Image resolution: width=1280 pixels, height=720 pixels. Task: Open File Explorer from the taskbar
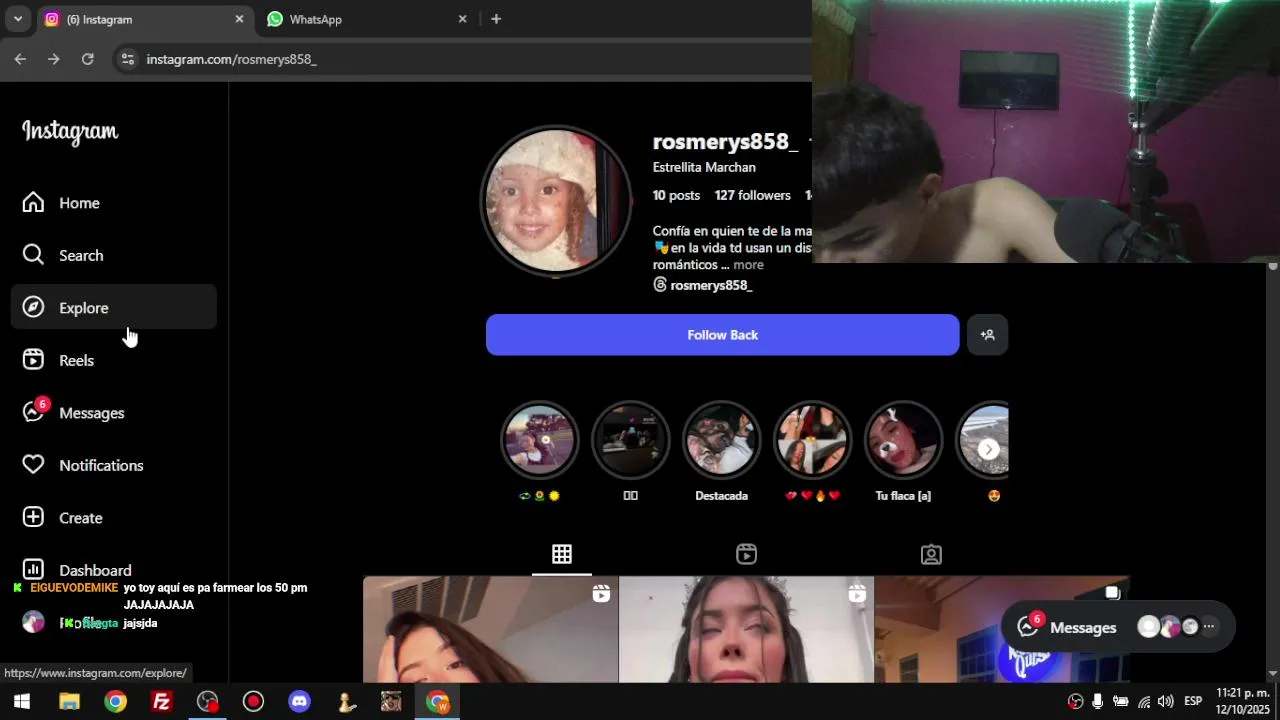point(69,702)
